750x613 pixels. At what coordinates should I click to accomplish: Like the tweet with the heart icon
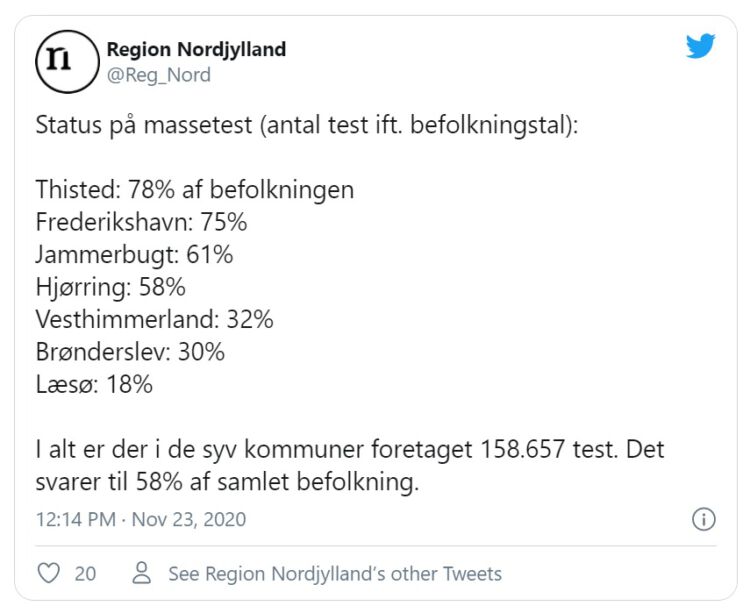tap(48, 573)
